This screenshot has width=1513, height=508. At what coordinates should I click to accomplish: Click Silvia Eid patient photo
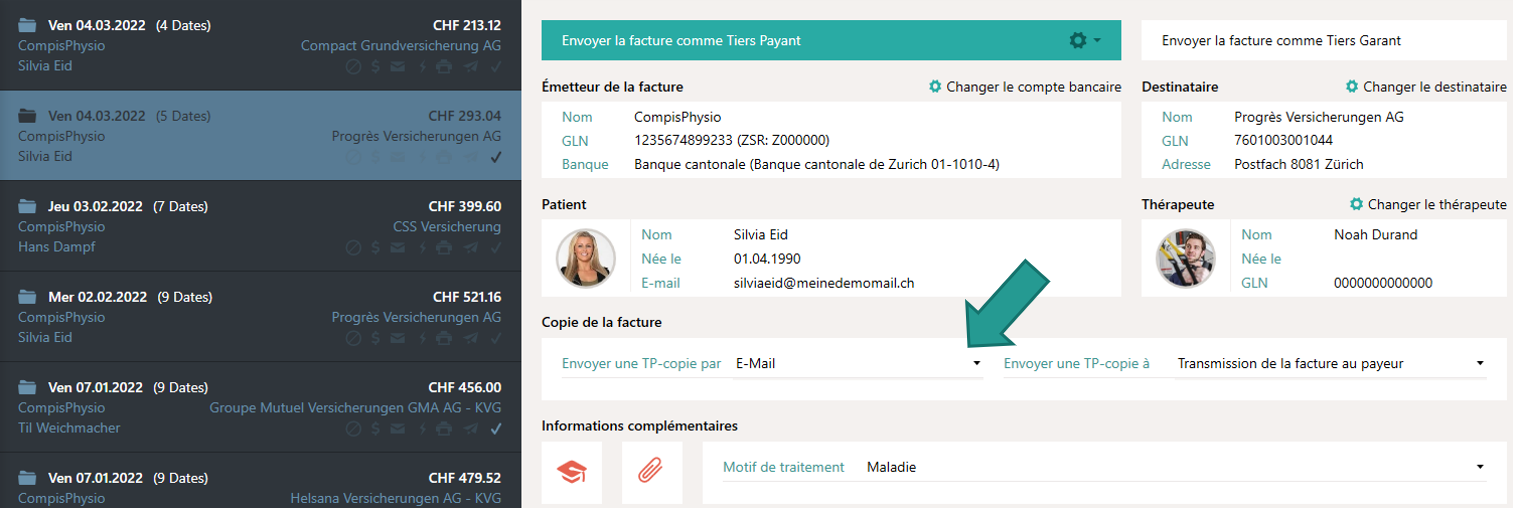(x=586, y=259)
